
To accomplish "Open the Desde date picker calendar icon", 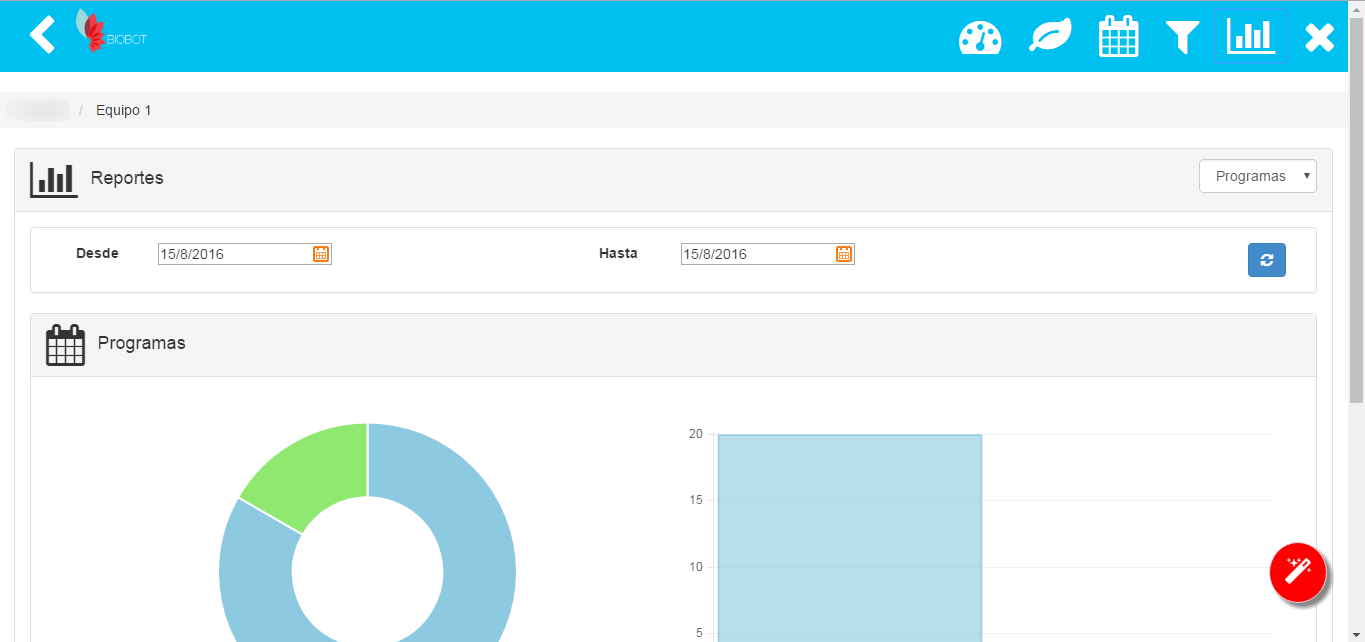I will coord(321,254).
